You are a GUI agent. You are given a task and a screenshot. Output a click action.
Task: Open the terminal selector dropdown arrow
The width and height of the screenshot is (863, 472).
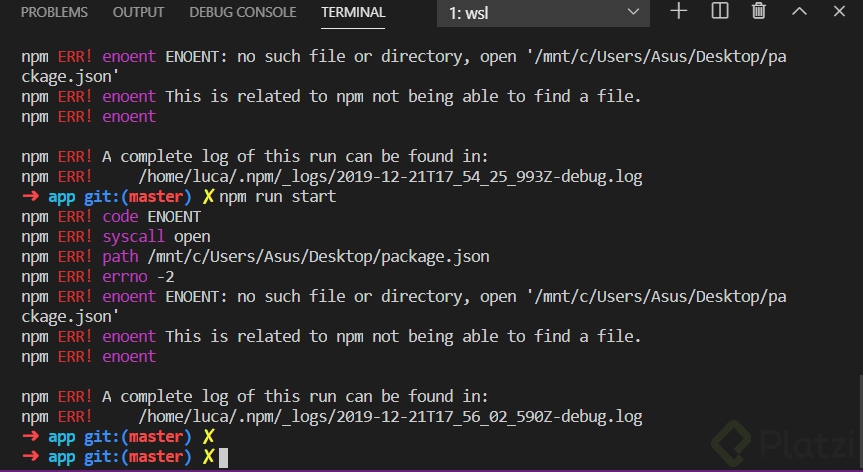pos(633,12)
